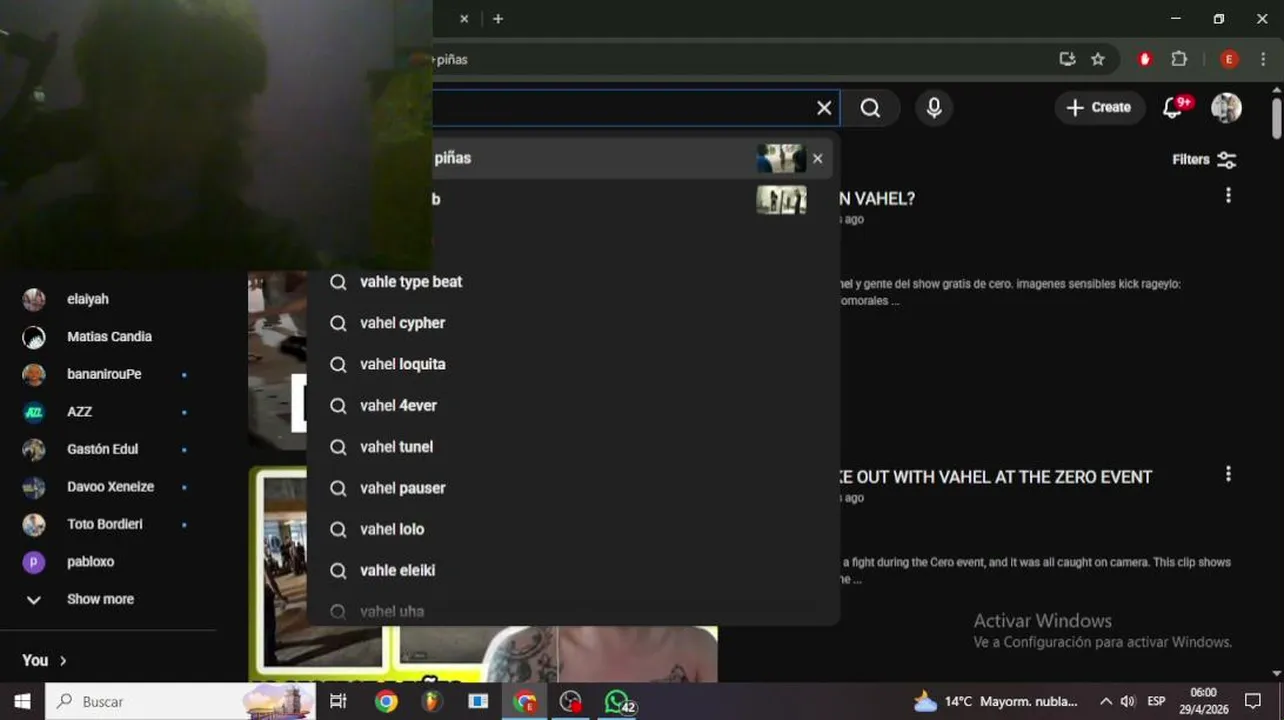
Task: Open a new browser tab
Action: pos(498,18)
